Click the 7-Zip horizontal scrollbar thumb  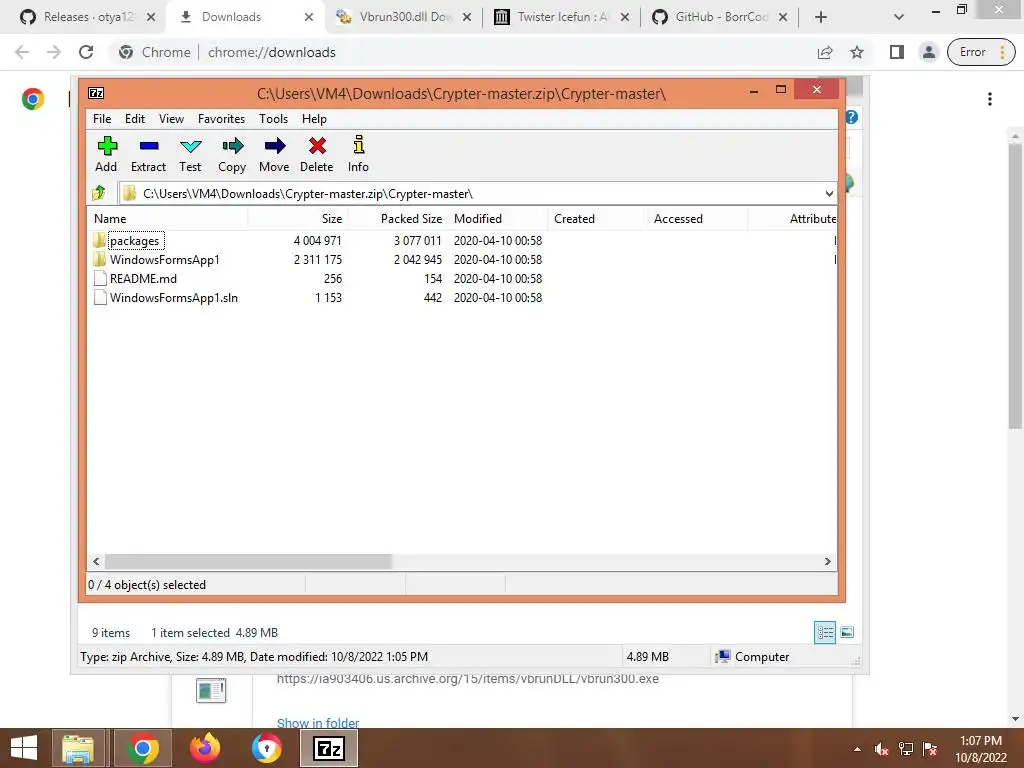point(248,562)
